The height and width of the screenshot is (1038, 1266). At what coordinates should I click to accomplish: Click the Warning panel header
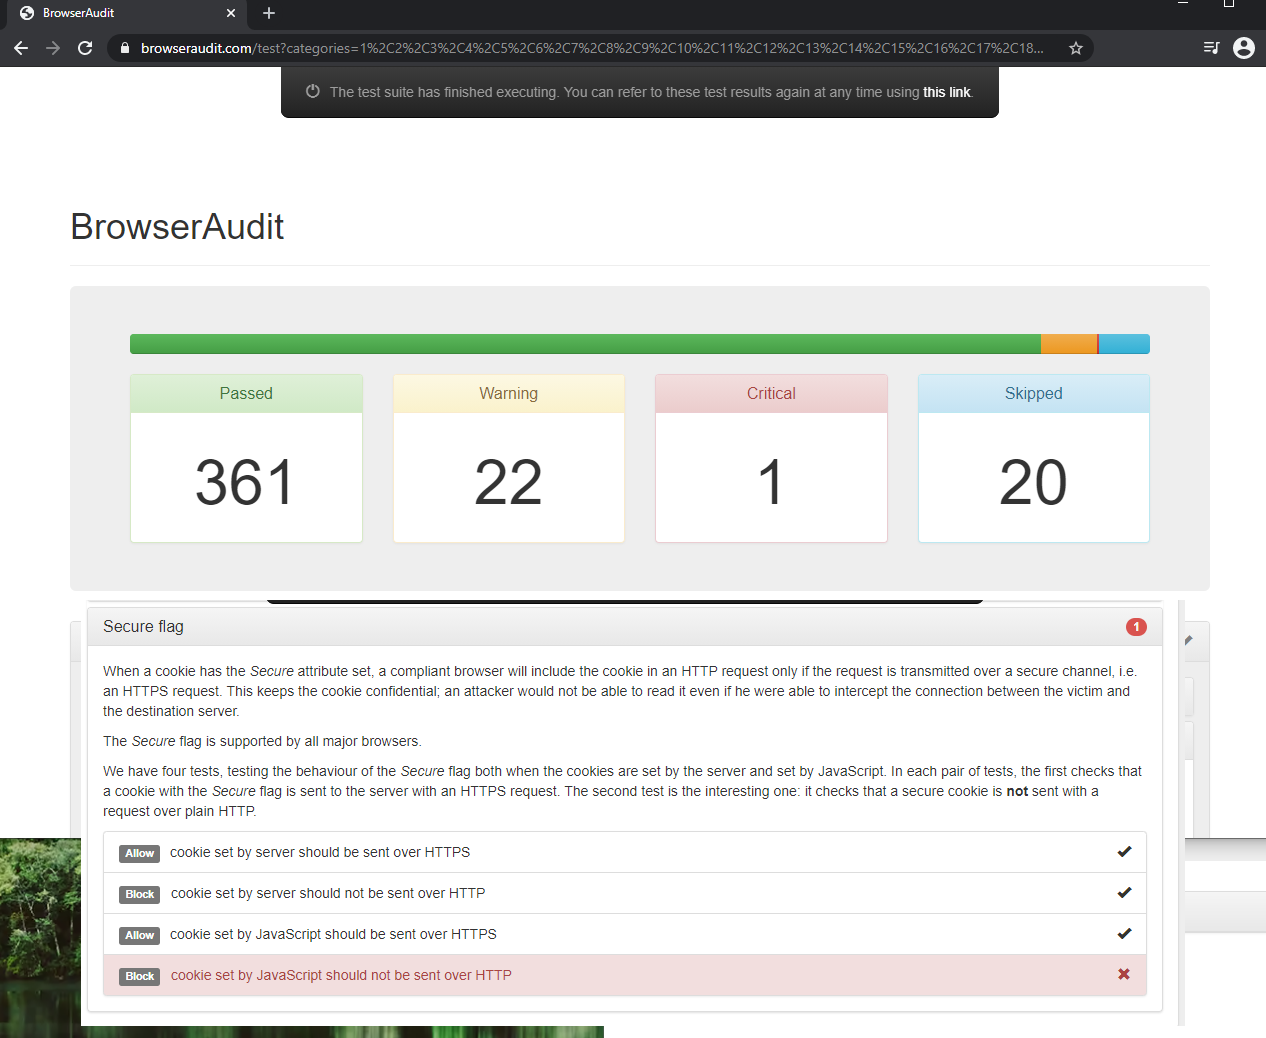(509, 394)
